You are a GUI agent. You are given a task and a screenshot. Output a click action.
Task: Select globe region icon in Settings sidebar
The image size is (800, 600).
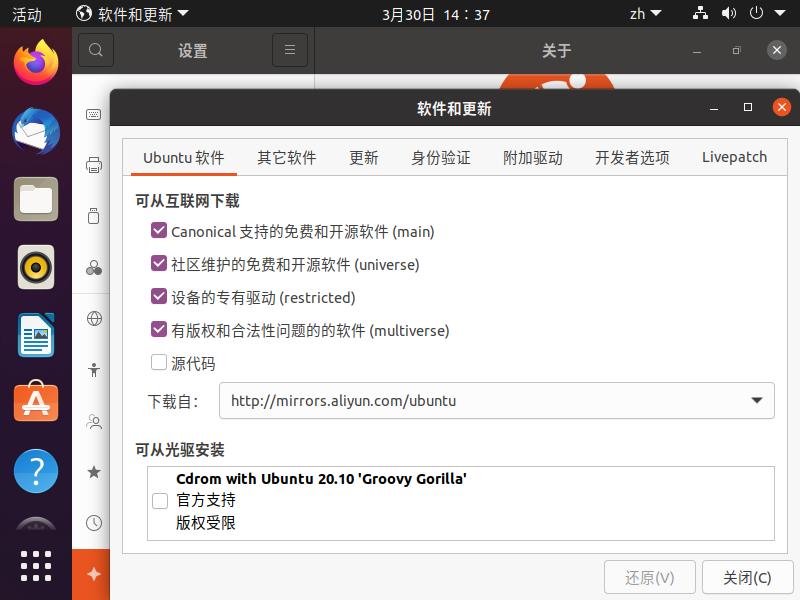point(94,318)
